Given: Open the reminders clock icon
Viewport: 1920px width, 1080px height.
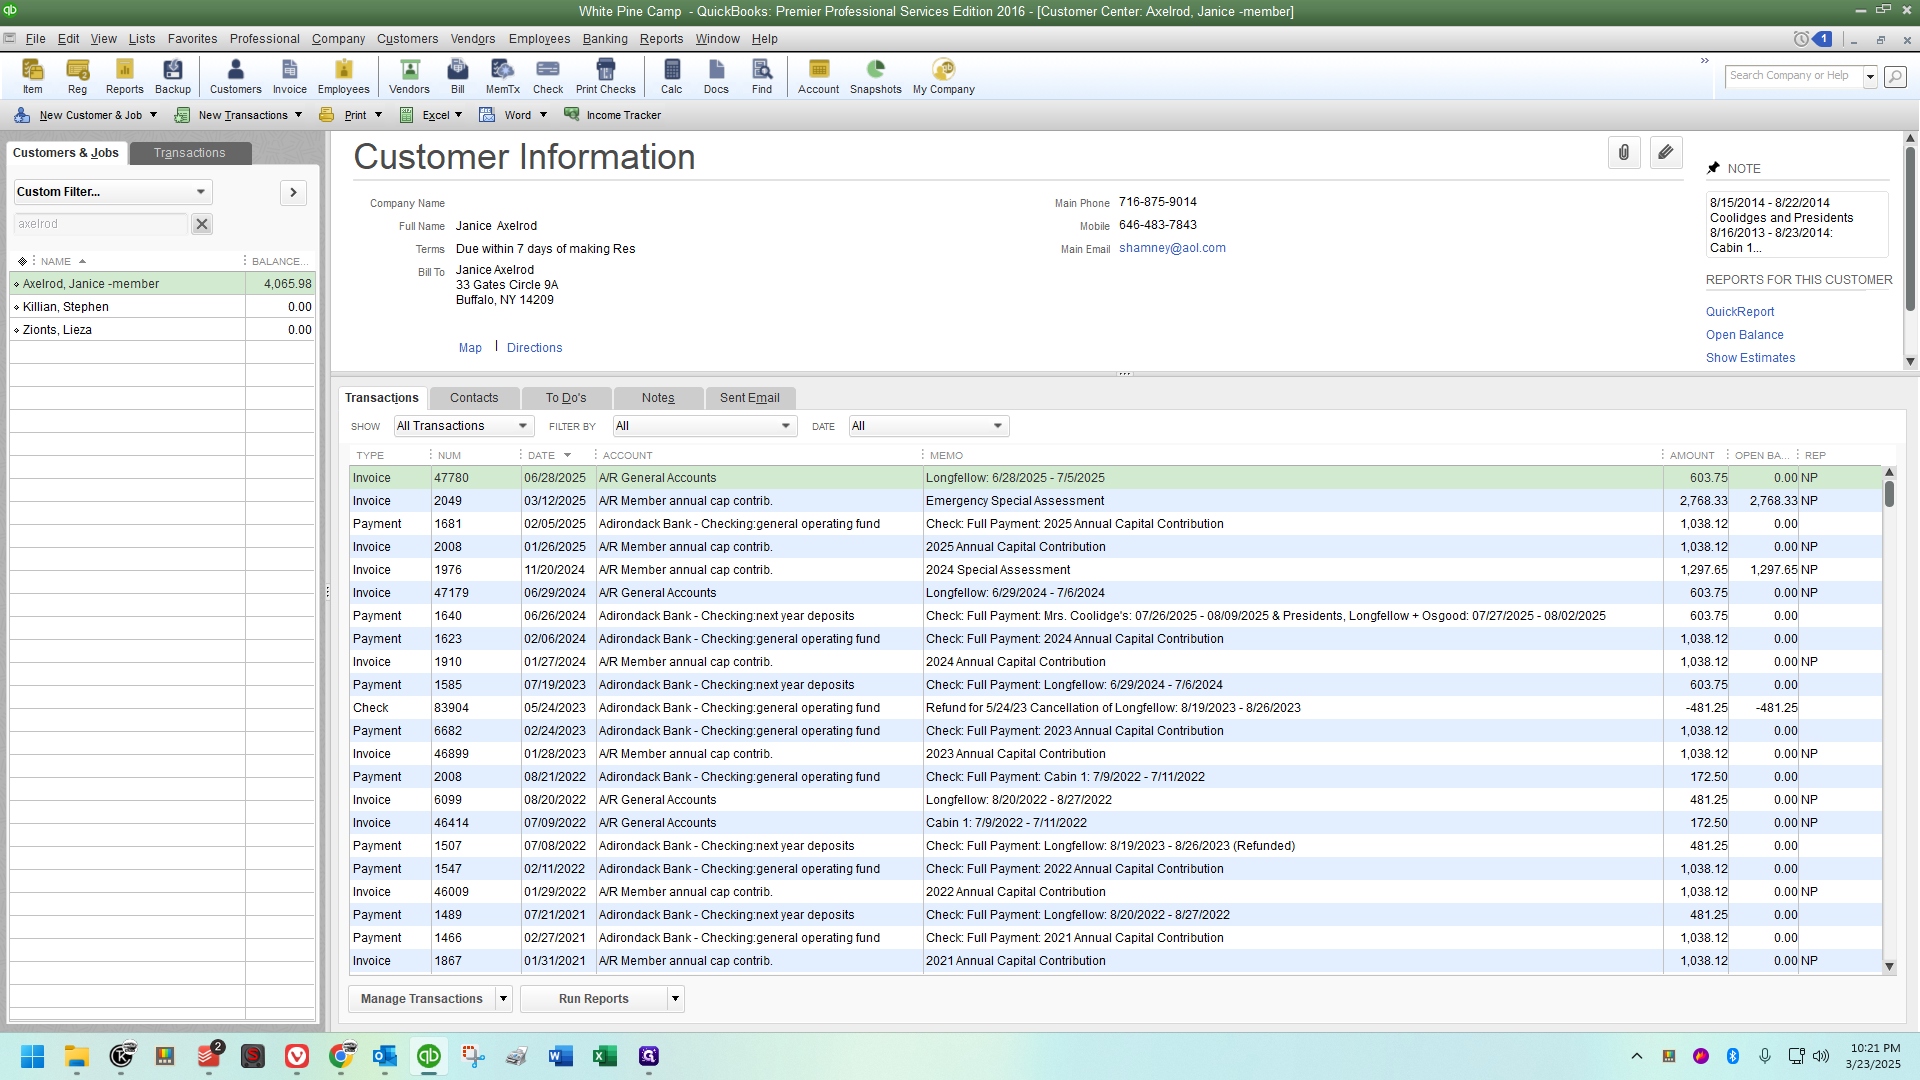Looking at the screenshot, I should tap(1801, 39).
